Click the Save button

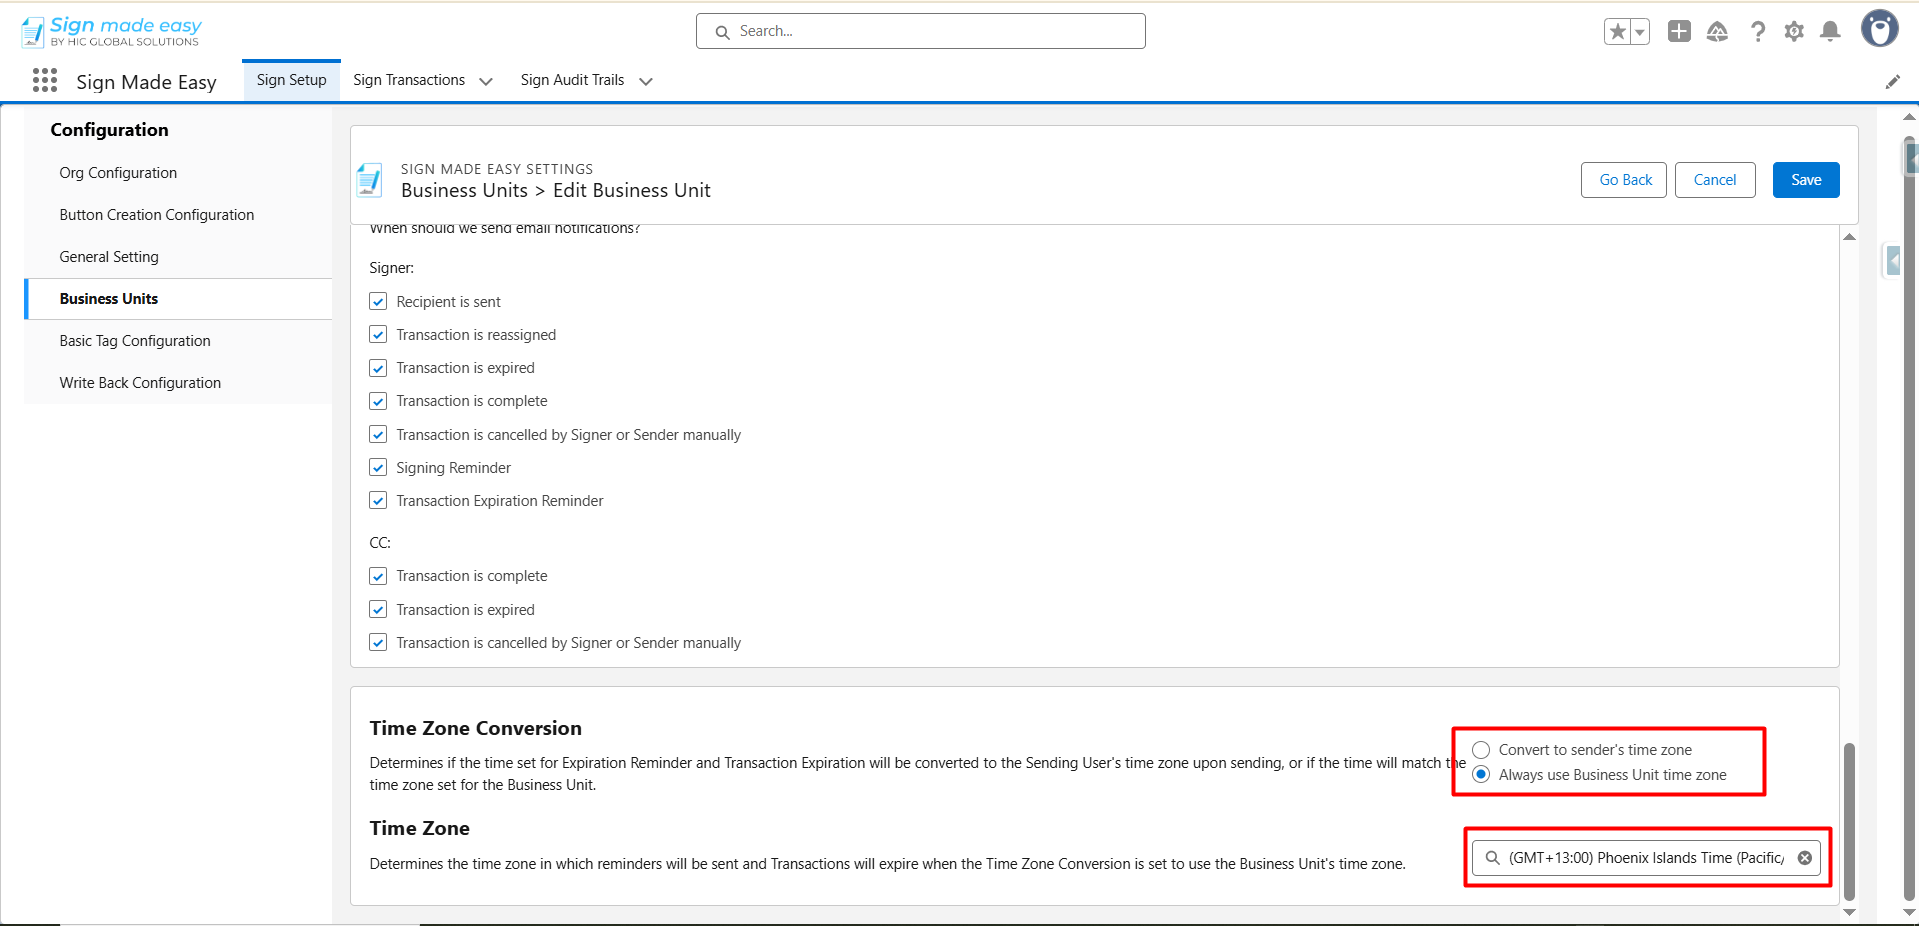1805,180
